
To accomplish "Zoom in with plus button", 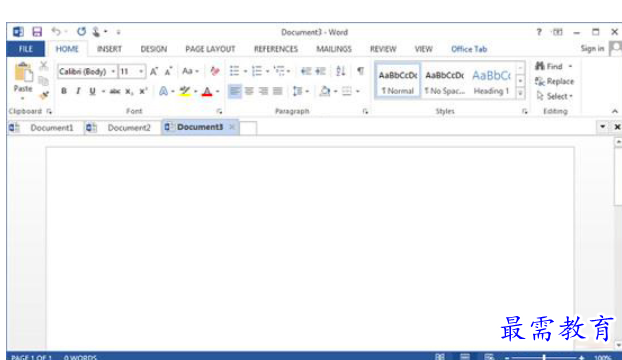I will click(581, 357).
